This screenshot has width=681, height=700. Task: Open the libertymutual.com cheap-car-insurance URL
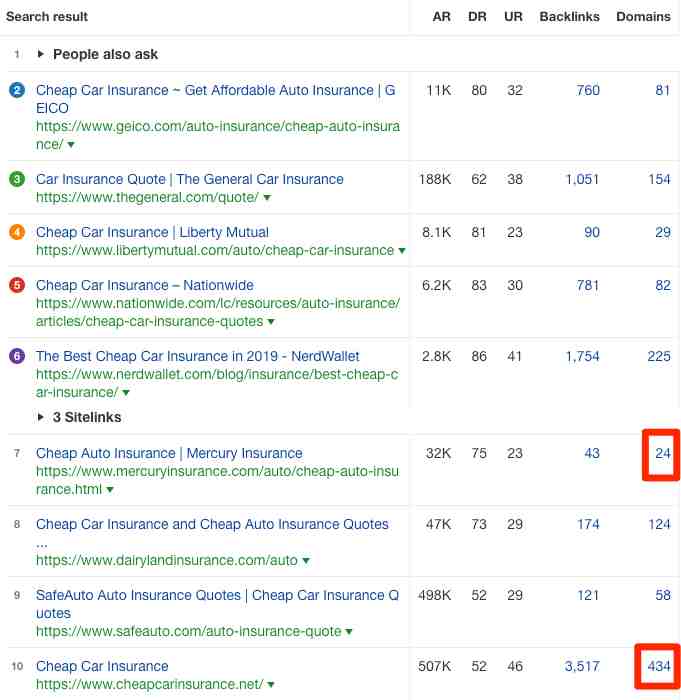point(215,250)
